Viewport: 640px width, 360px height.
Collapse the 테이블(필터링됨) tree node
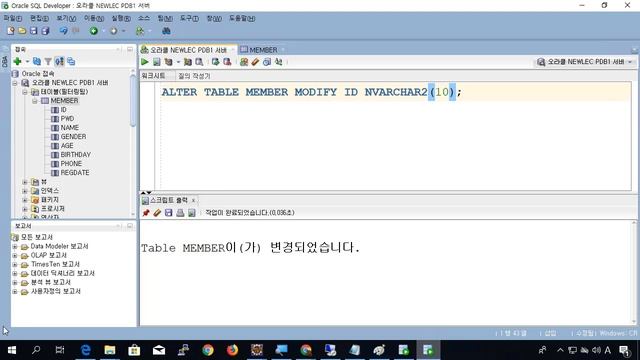(x=25, y=92)
